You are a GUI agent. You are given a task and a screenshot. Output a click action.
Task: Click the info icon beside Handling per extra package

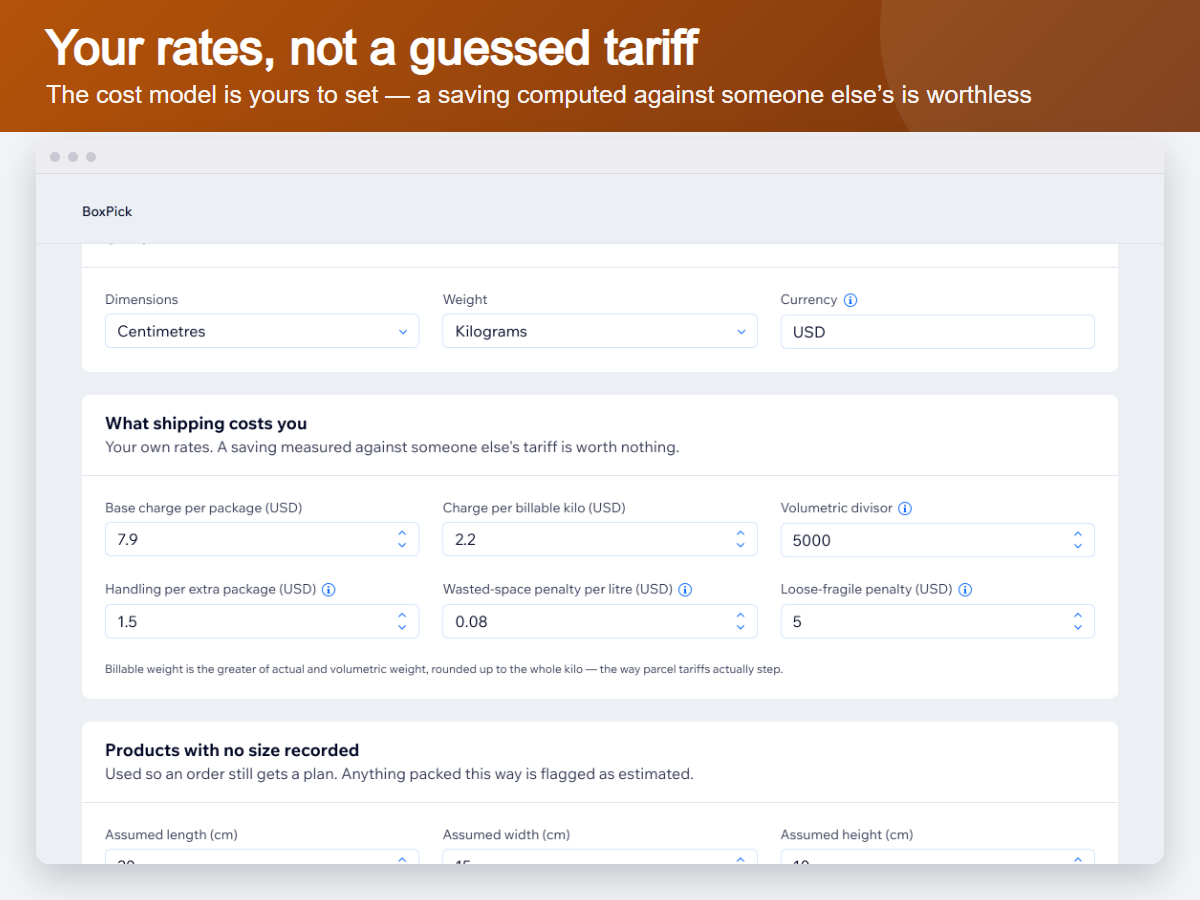pyautogui.click(x=329, y=590)
